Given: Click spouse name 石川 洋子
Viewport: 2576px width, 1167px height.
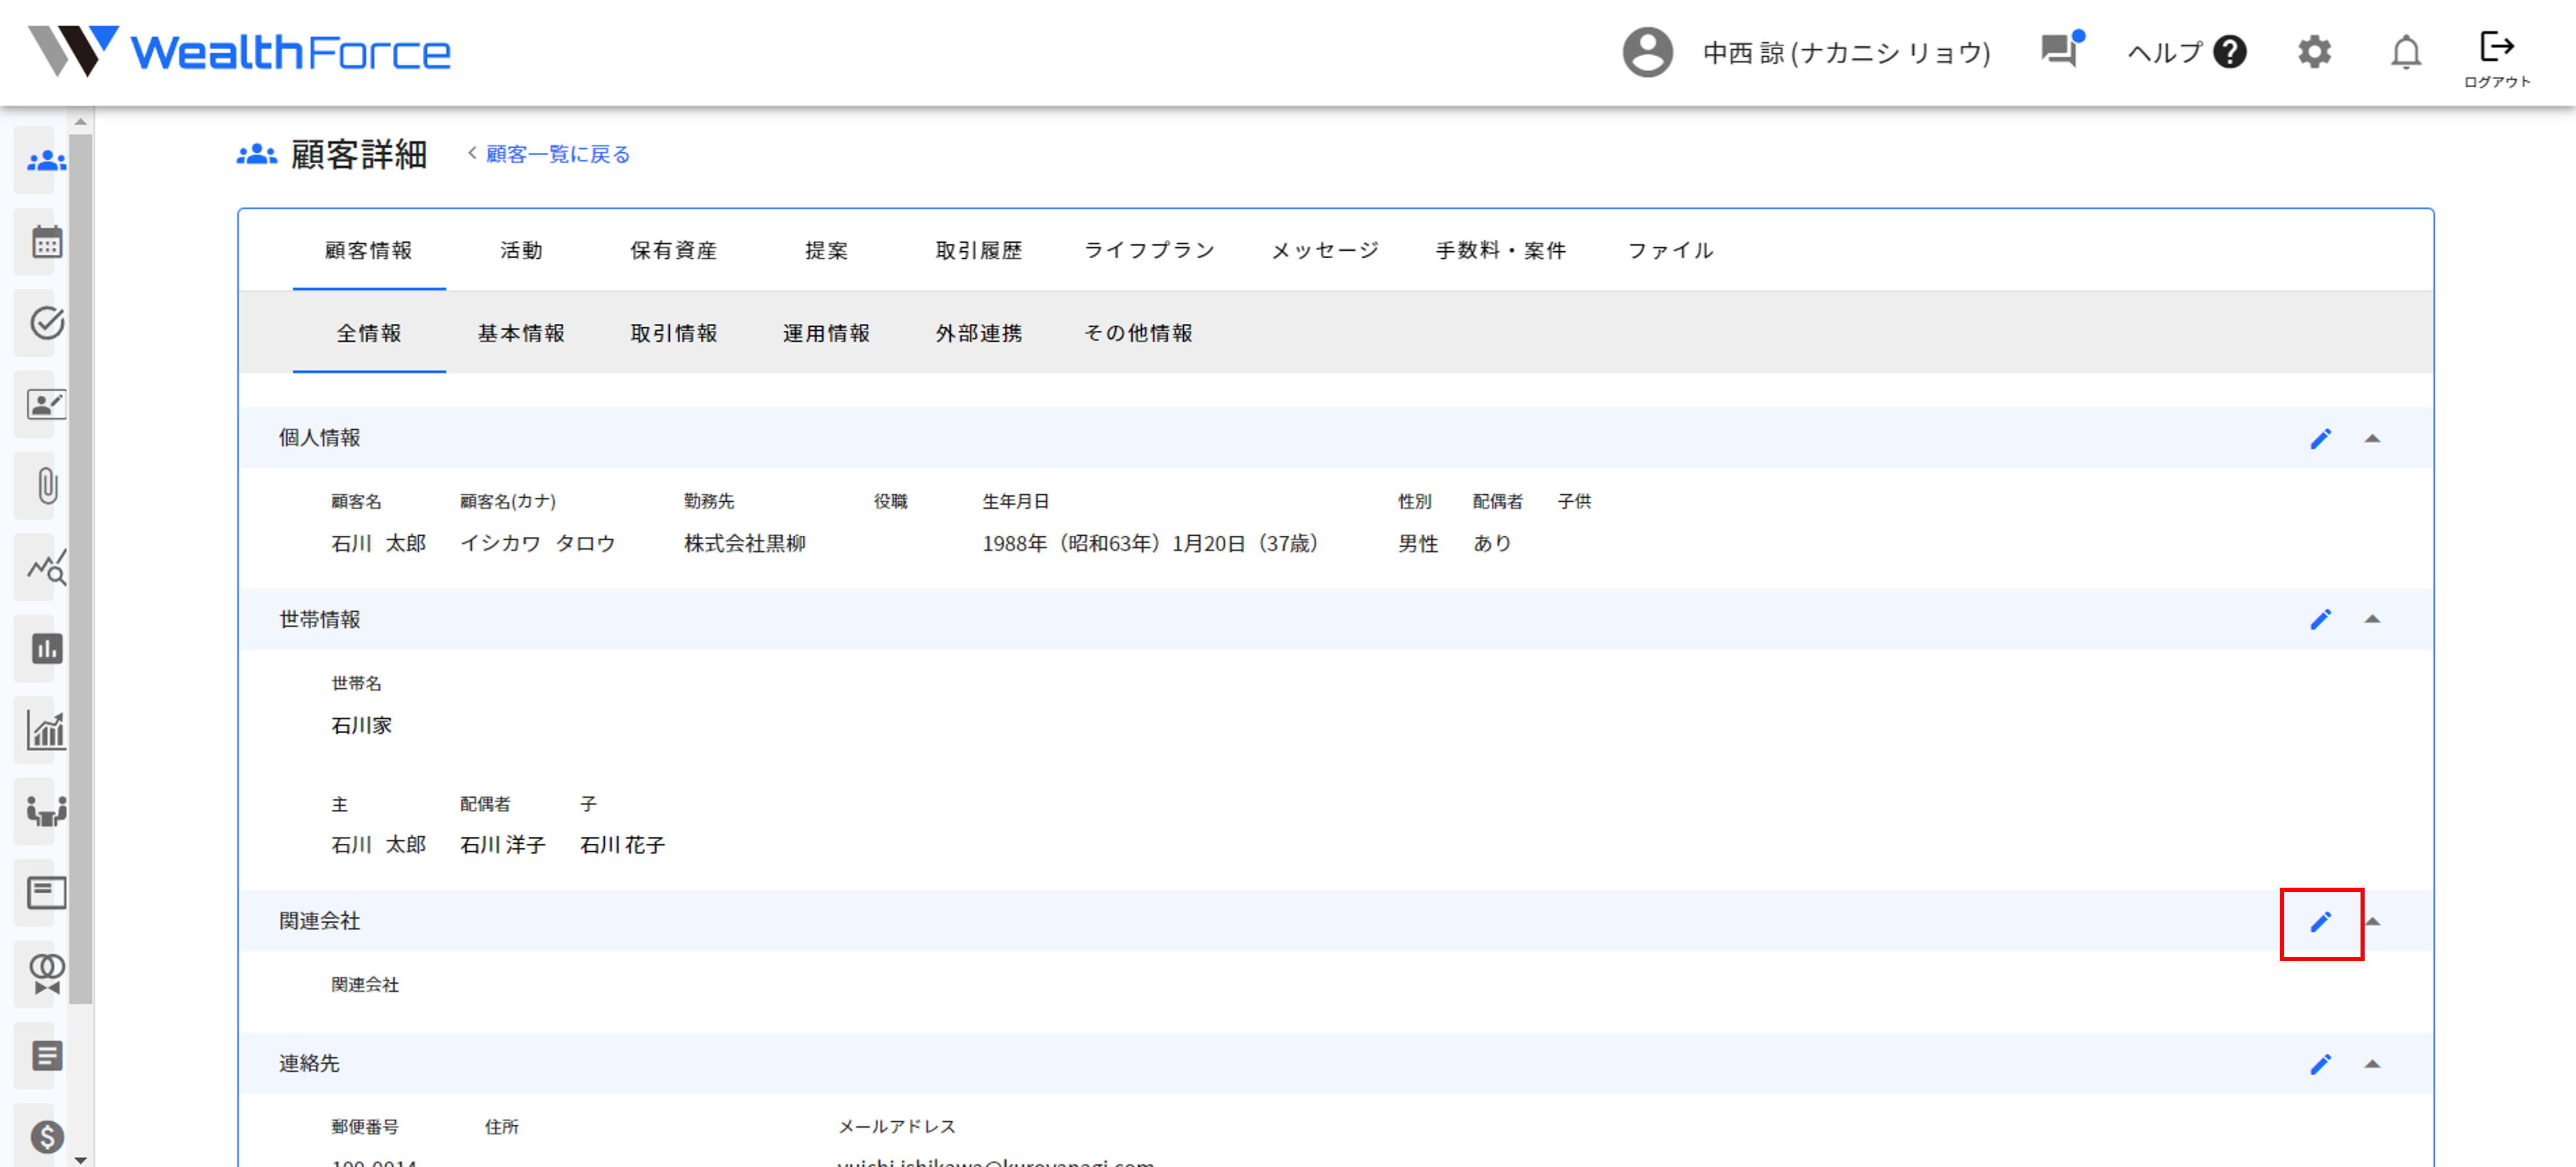Looking at the screenshot, I should coord(503,845).
